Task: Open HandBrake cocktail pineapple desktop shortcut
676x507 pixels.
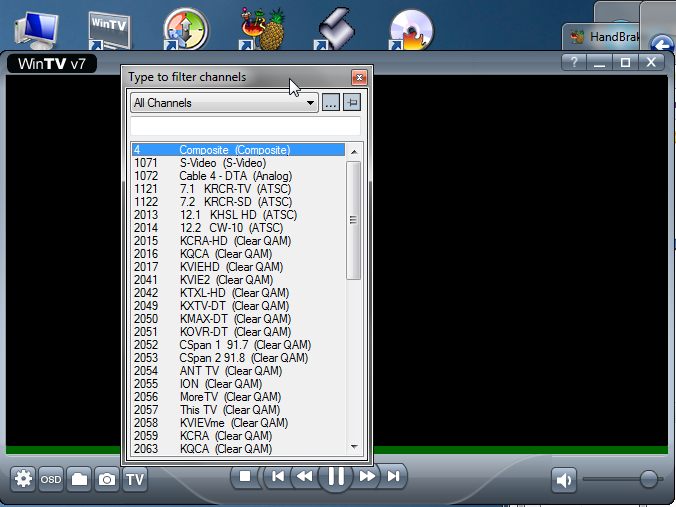Action: 262,29
